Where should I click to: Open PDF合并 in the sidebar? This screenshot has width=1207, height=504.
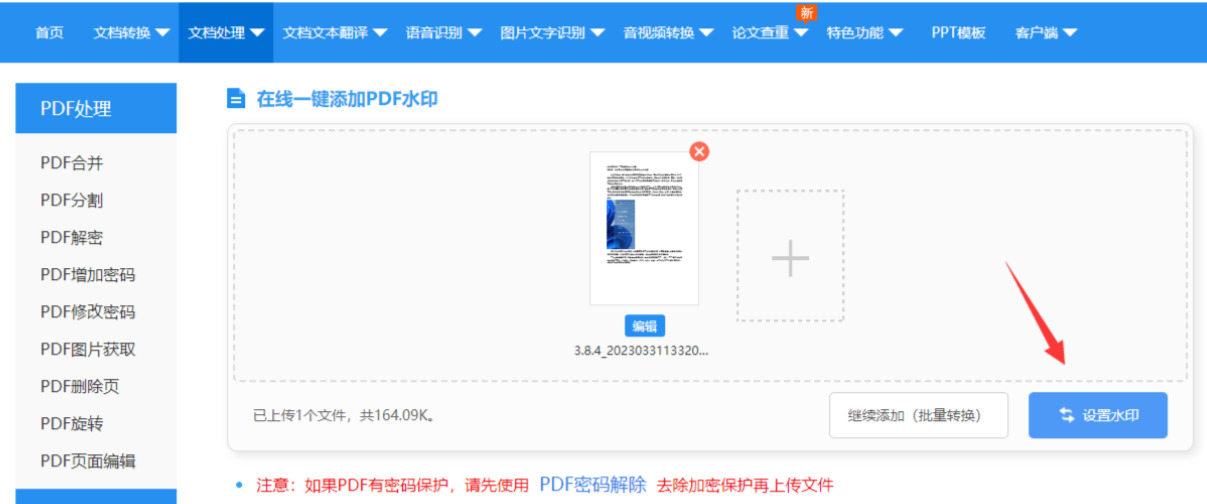(x=72, y=163)
